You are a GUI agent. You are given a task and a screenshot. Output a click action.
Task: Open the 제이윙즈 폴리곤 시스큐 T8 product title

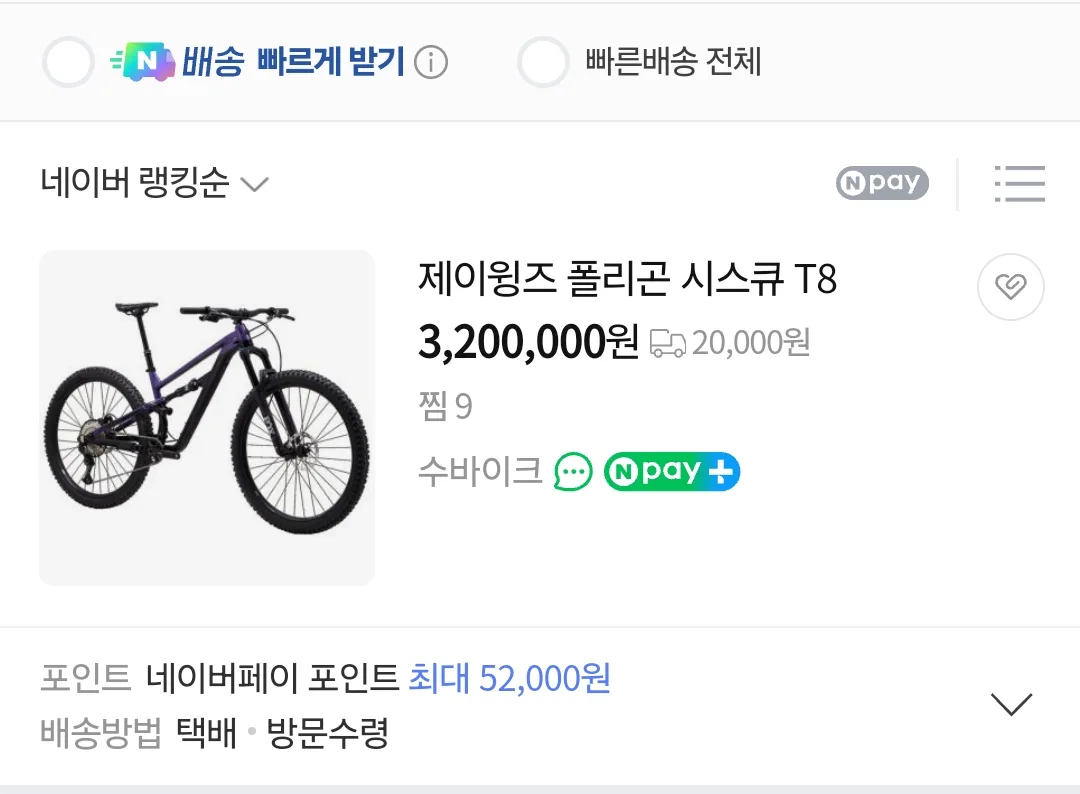point(627,280)
